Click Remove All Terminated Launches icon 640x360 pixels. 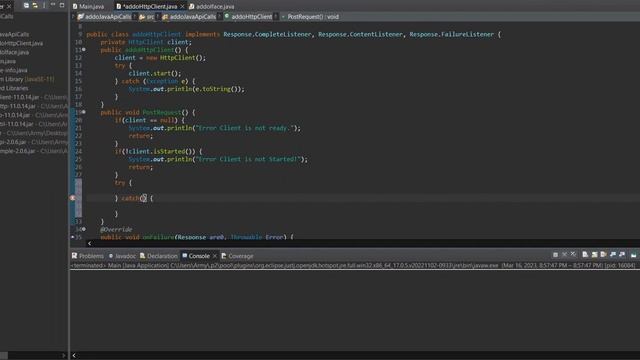coord(573,254)
